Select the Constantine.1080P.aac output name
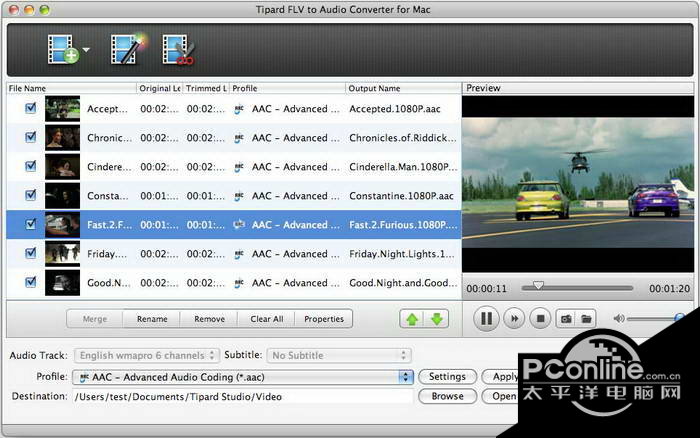This screenshot has height=438, width=700. pos(401,196)
